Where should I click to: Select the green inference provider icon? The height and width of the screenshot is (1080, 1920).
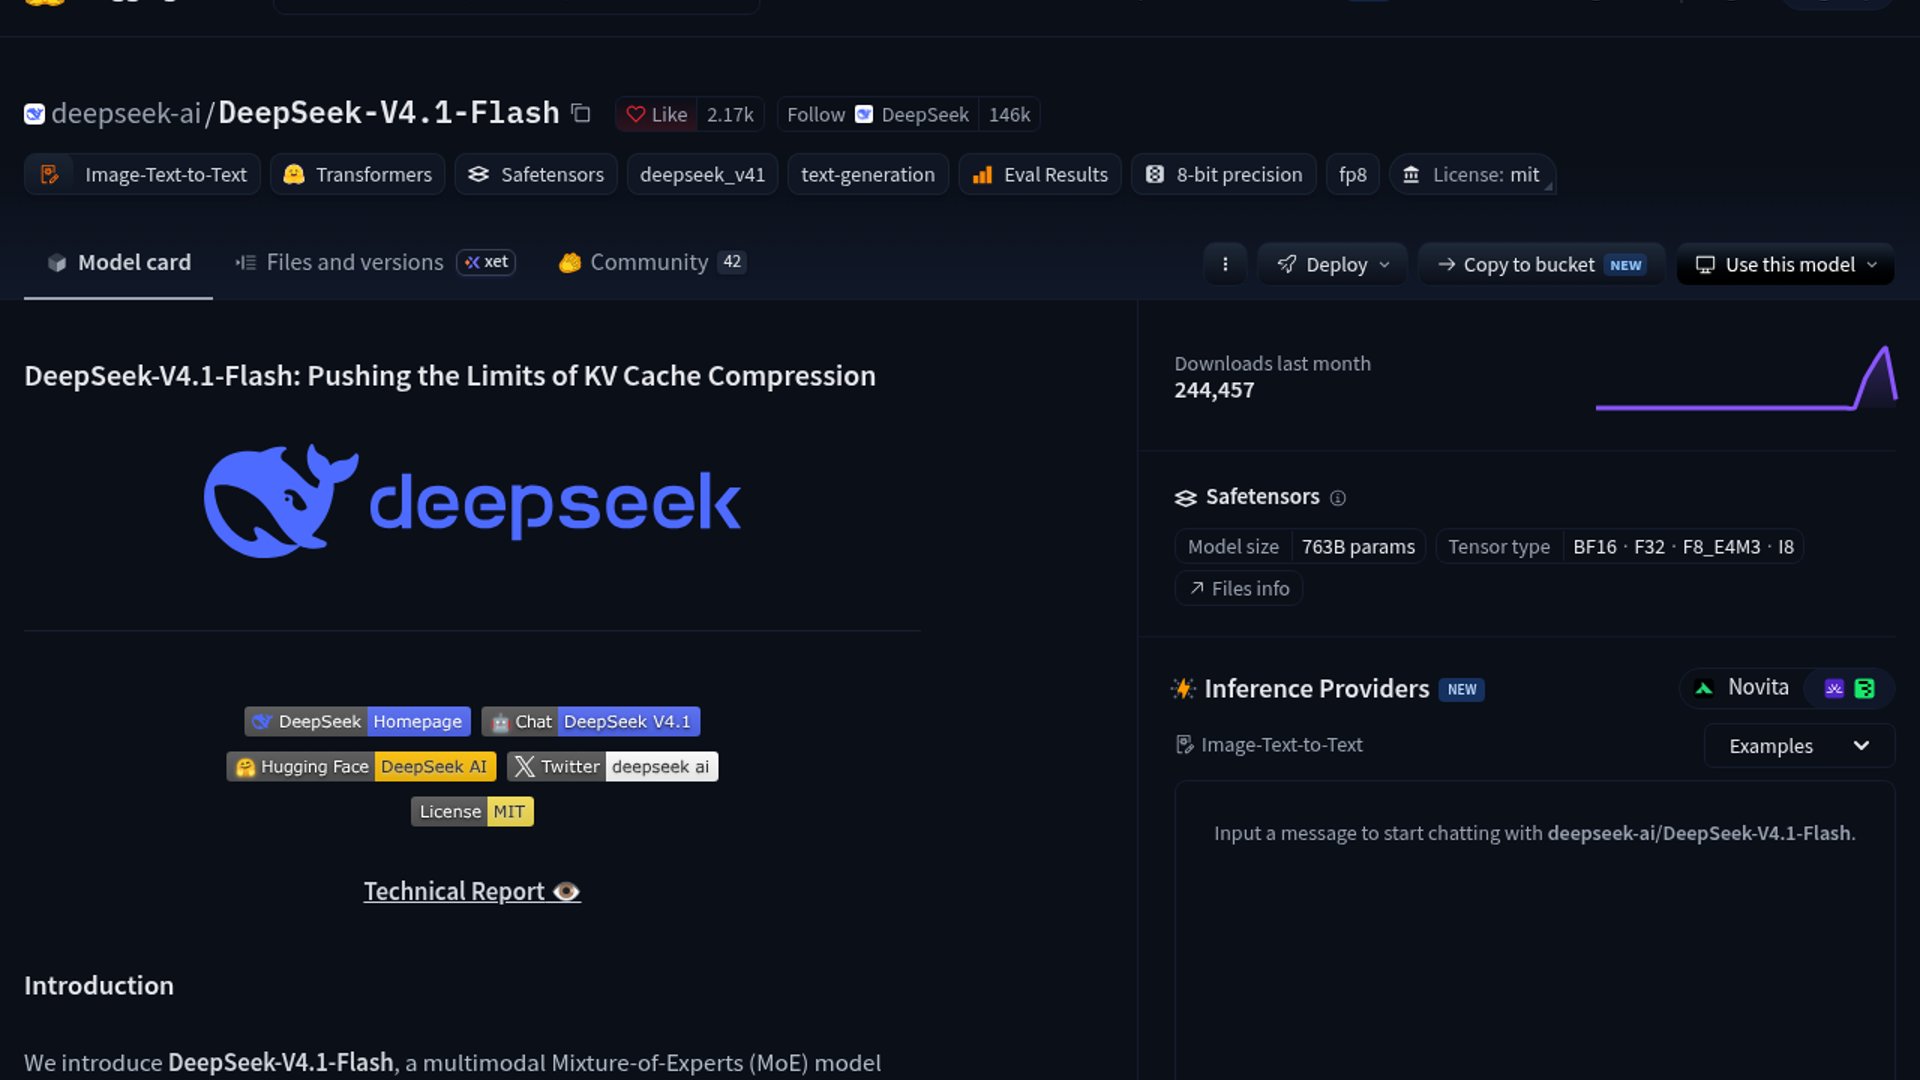click(1864, 688)
